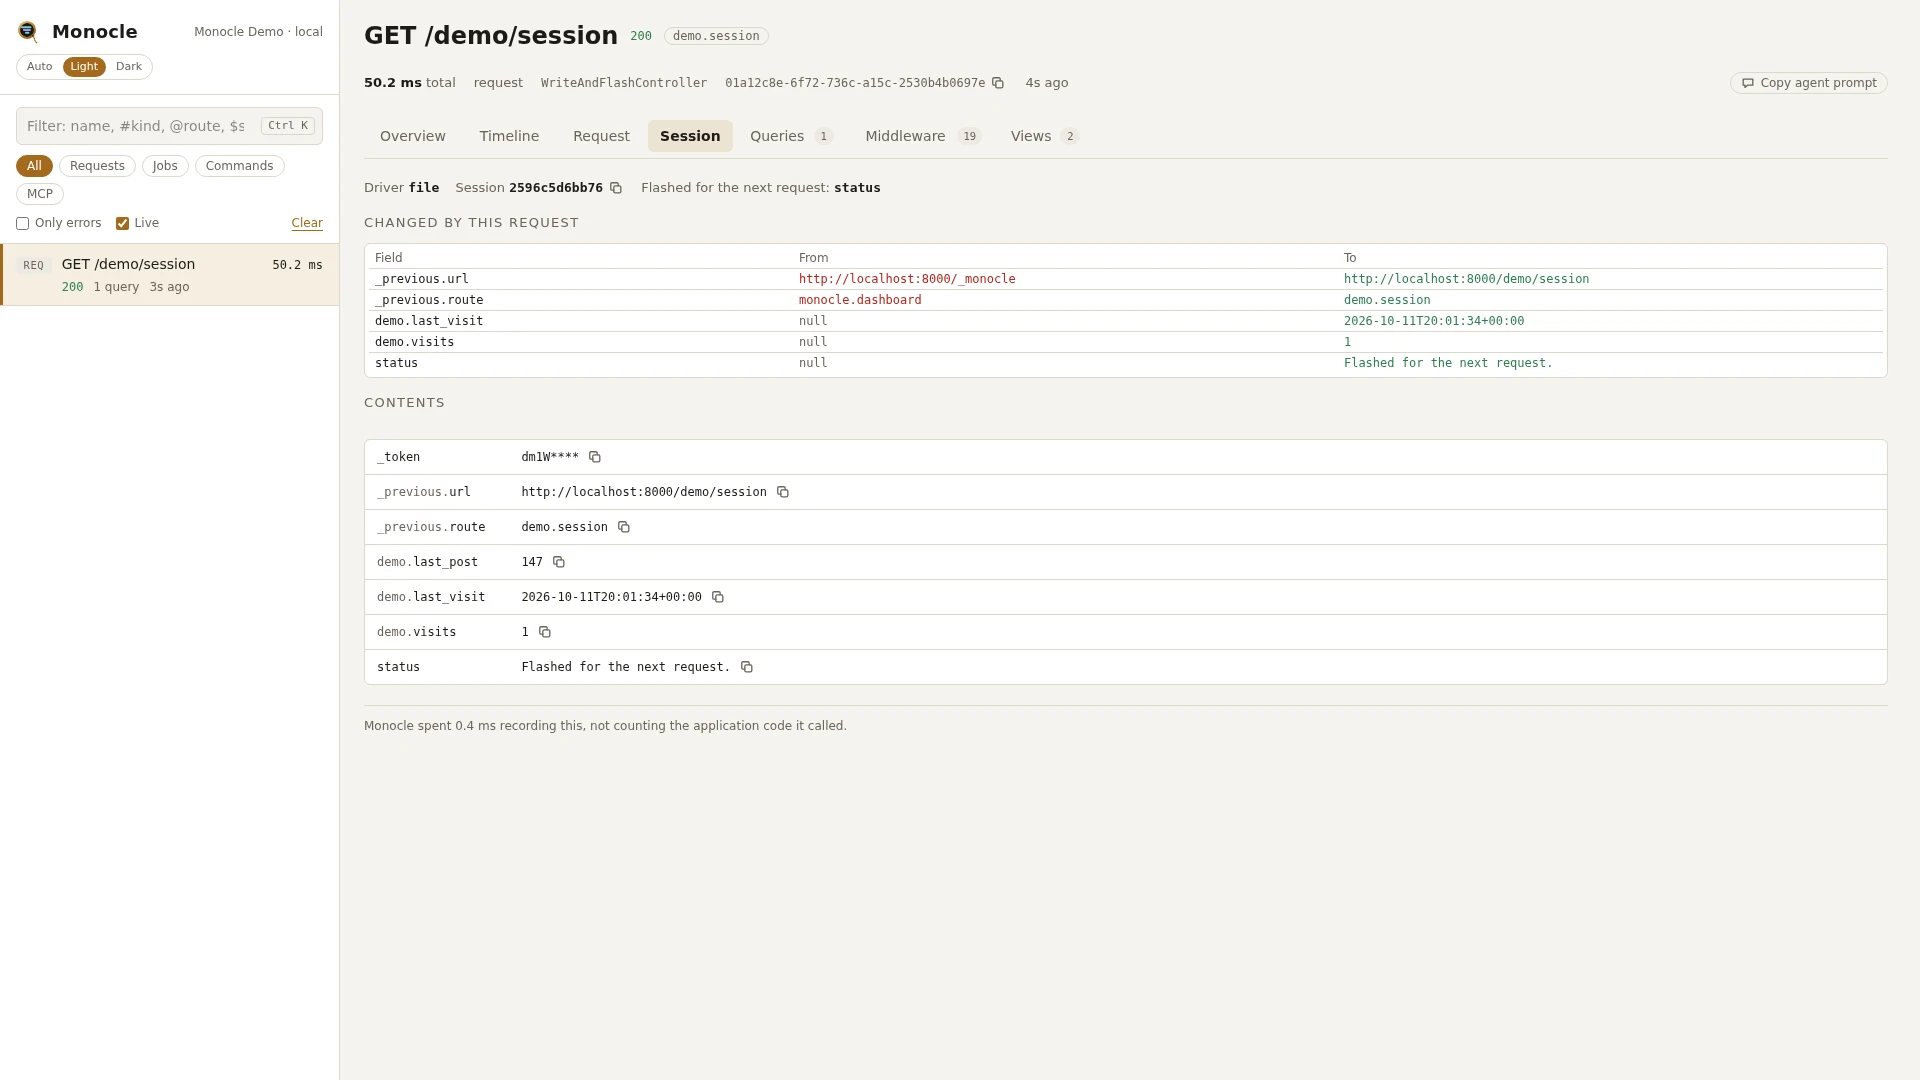
Task: Open the Queries tab
Action: click(791, 136)
